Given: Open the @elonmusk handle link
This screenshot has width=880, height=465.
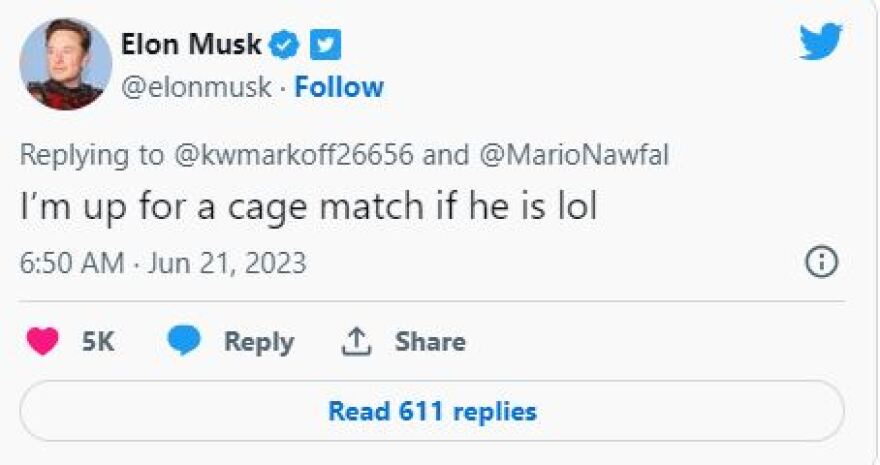Looking at the screenshot, I should click(196, 87).
